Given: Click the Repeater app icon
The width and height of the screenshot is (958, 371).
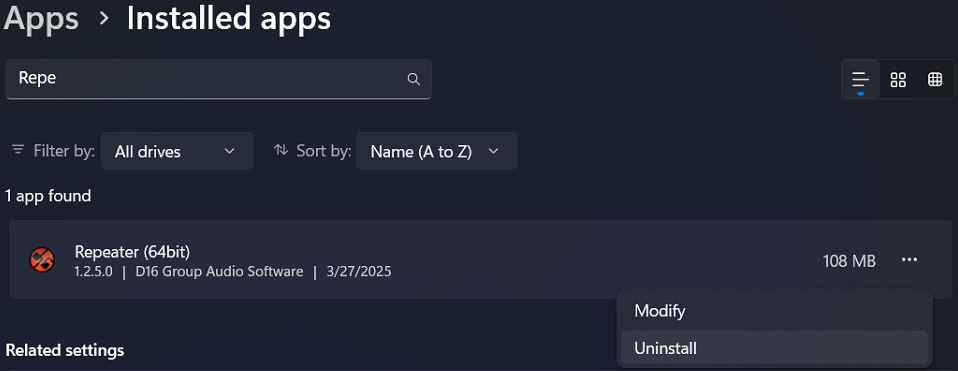Looking at the screenshot, I should click(x=42, y=260).
